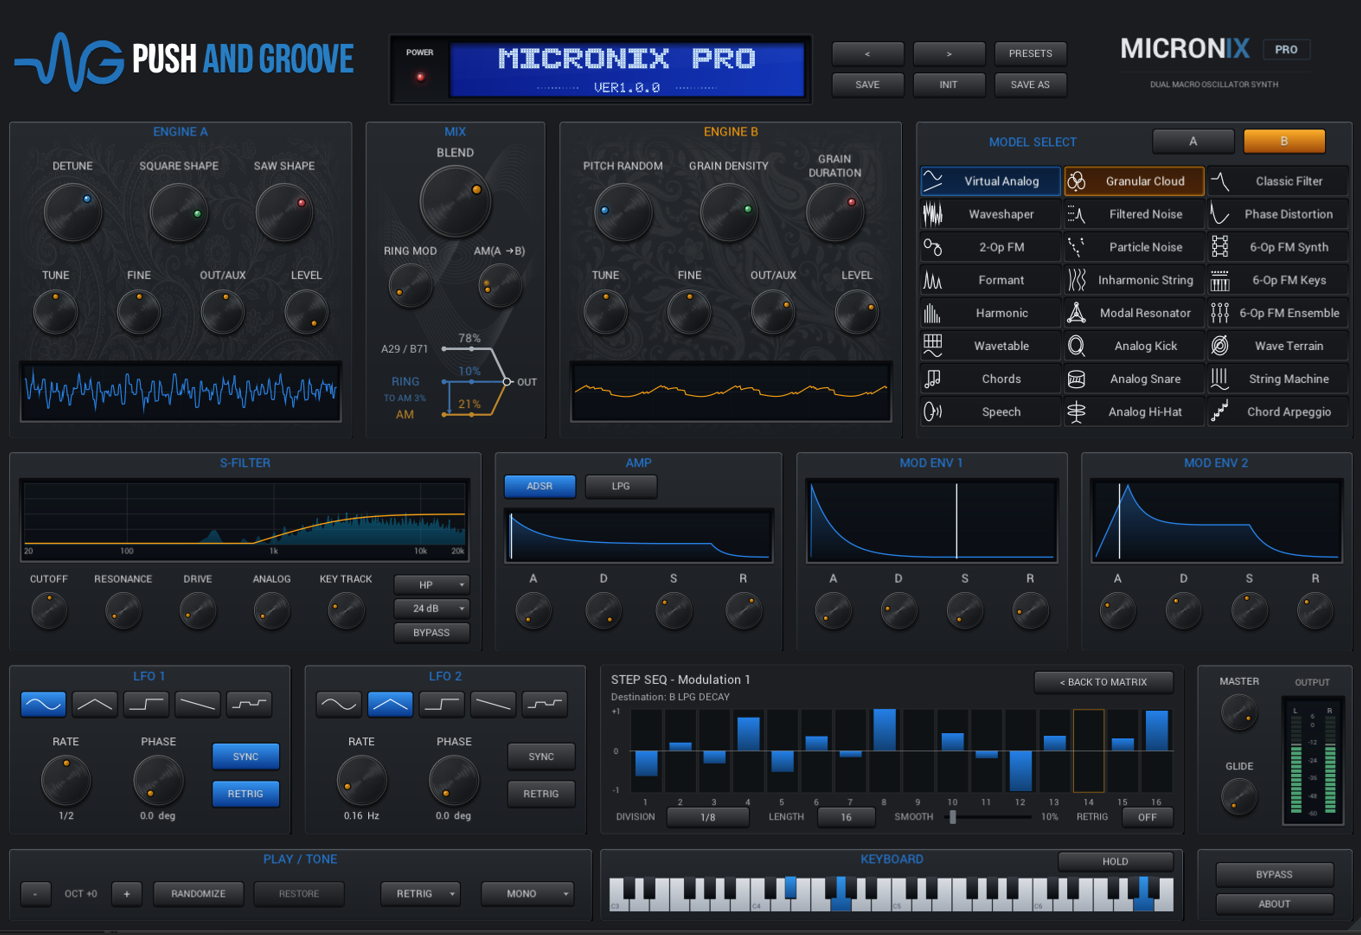Toggle keyboard HOLD
The image size is (1361, 935).
pos(1115,861)
